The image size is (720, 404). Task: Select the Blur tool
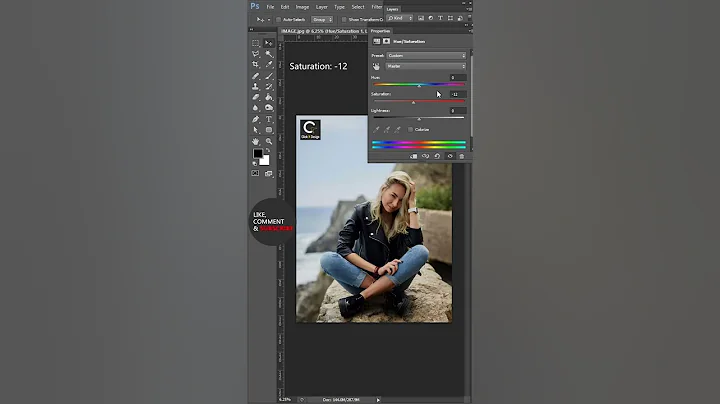(255, 108)
